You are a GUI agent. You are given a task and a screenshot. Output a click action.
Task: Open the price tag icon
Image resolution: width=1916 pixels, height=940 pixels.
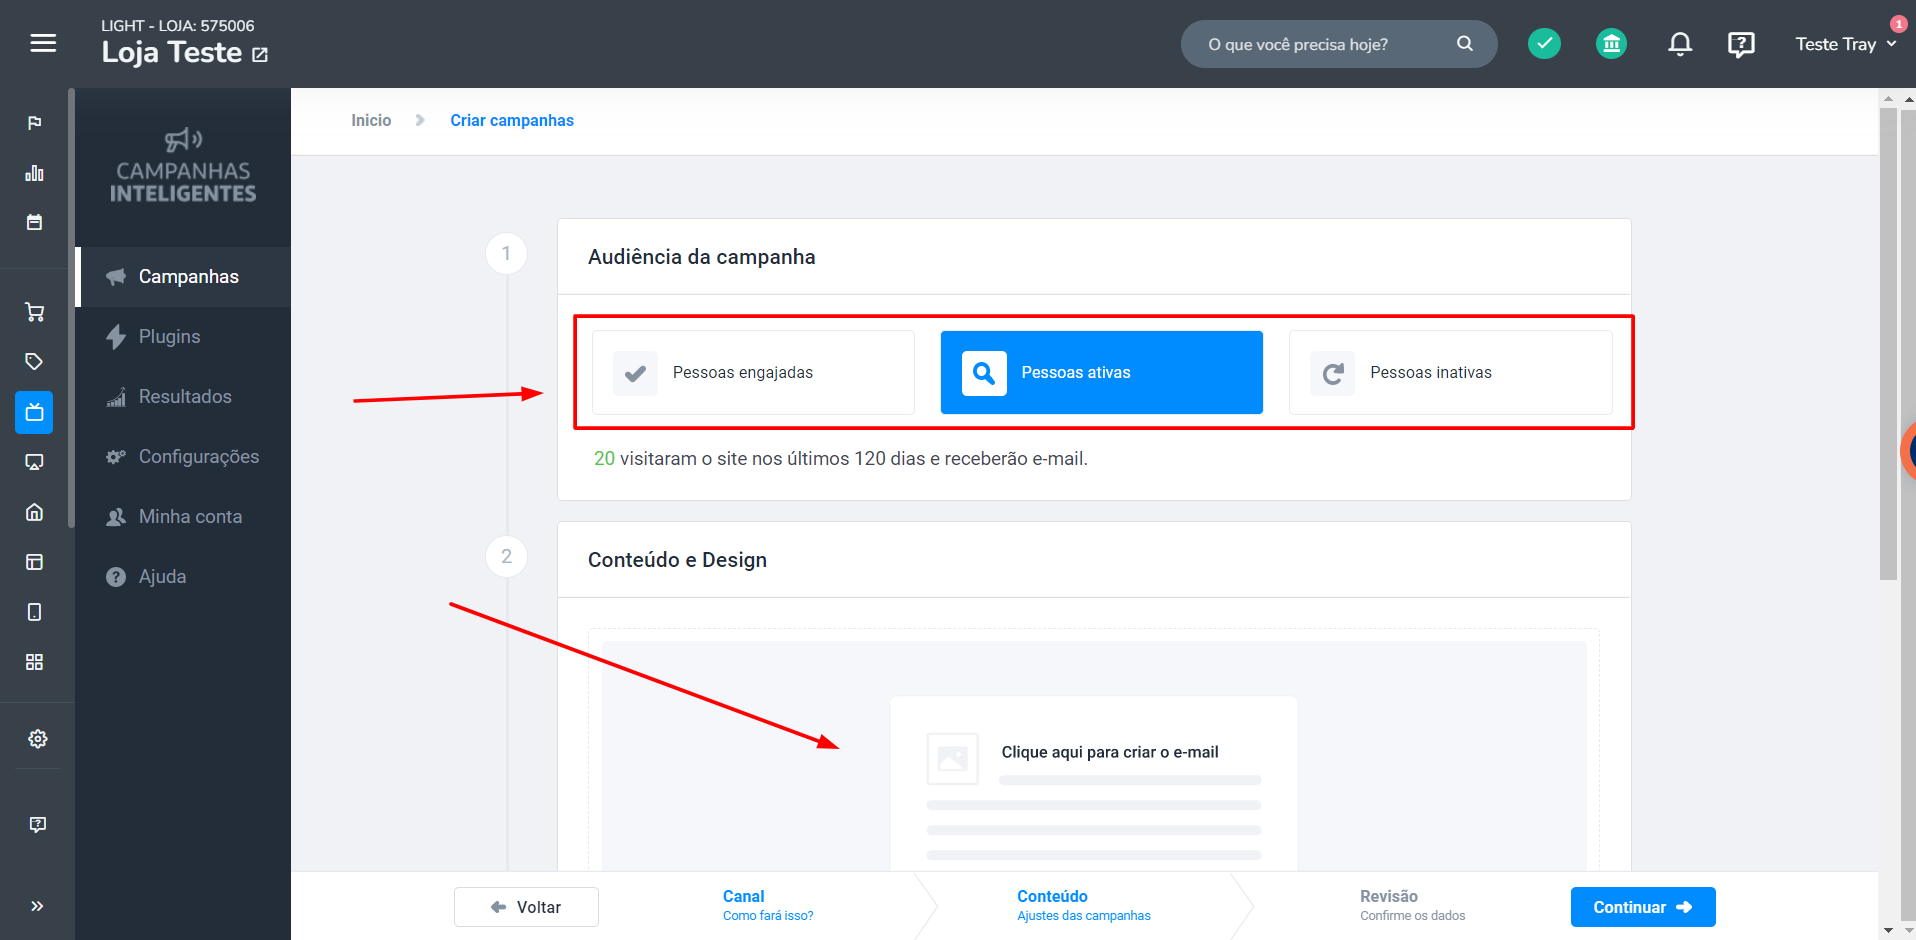coord(35,362)
